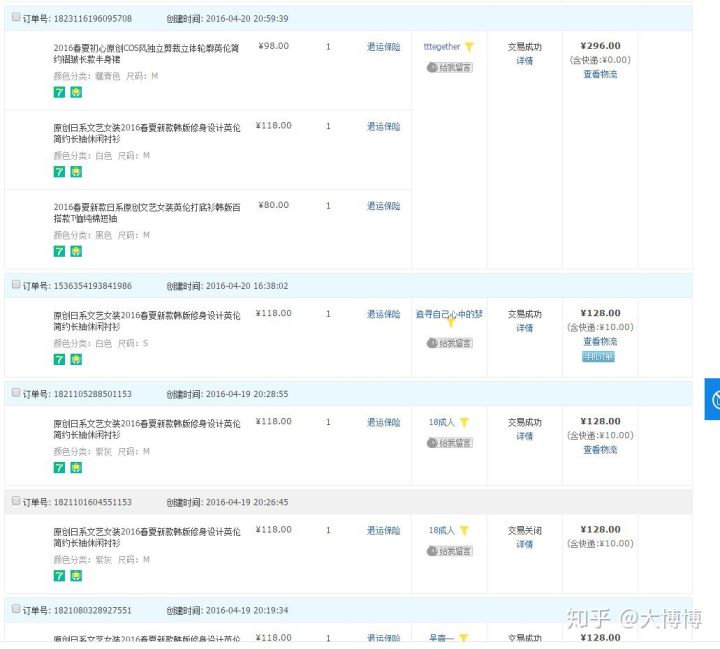Click yellow badge icon under white size M item
Screen dimensions: 720x649
coord(76,171)
